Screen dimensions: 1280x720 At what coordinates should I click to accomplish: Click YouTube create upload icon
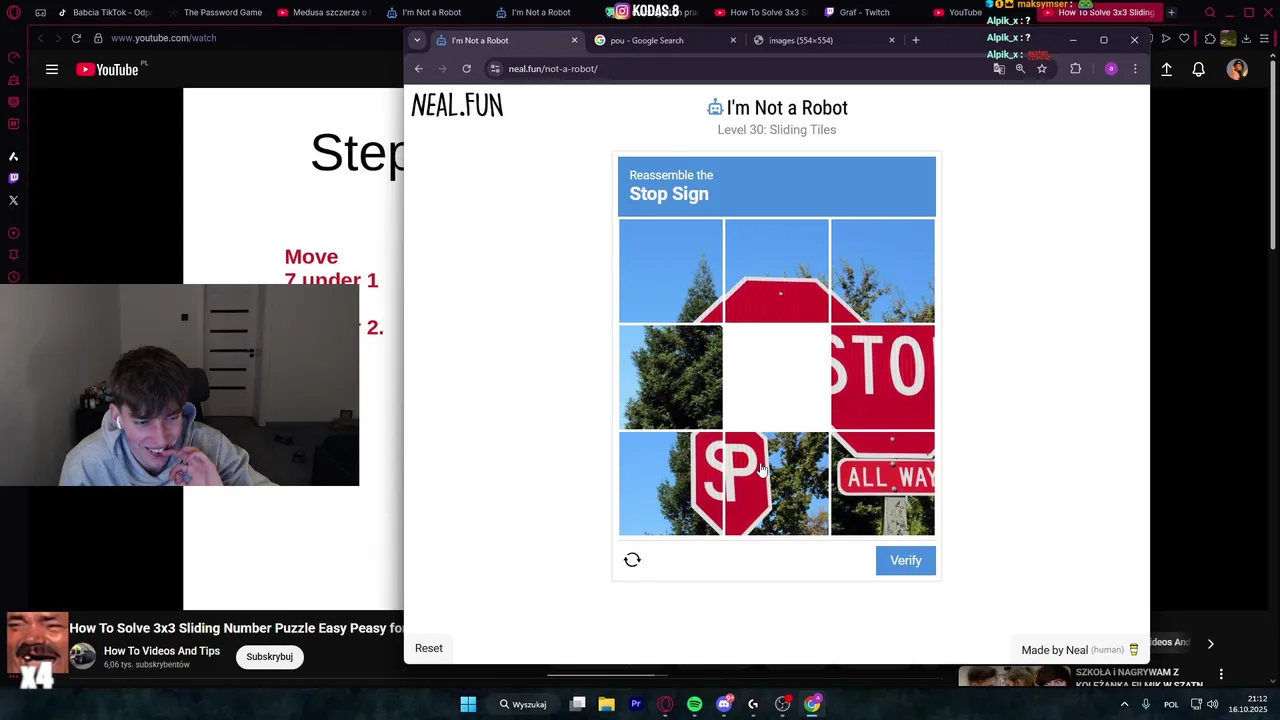[1166, 69]
